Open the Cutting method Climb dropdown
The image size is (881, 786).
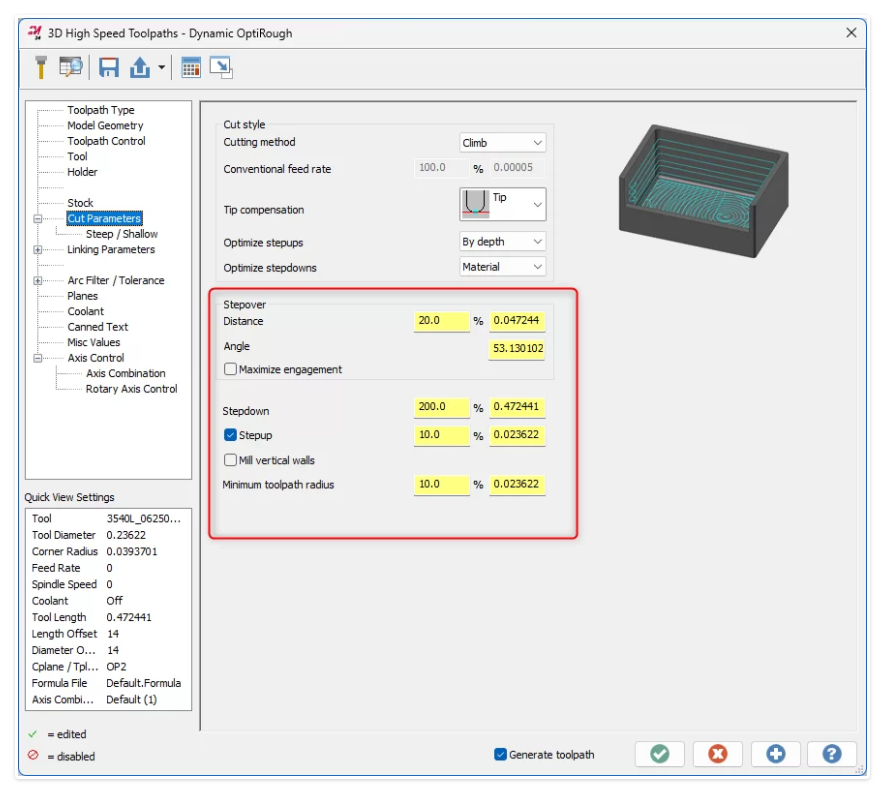coord(502,143)
